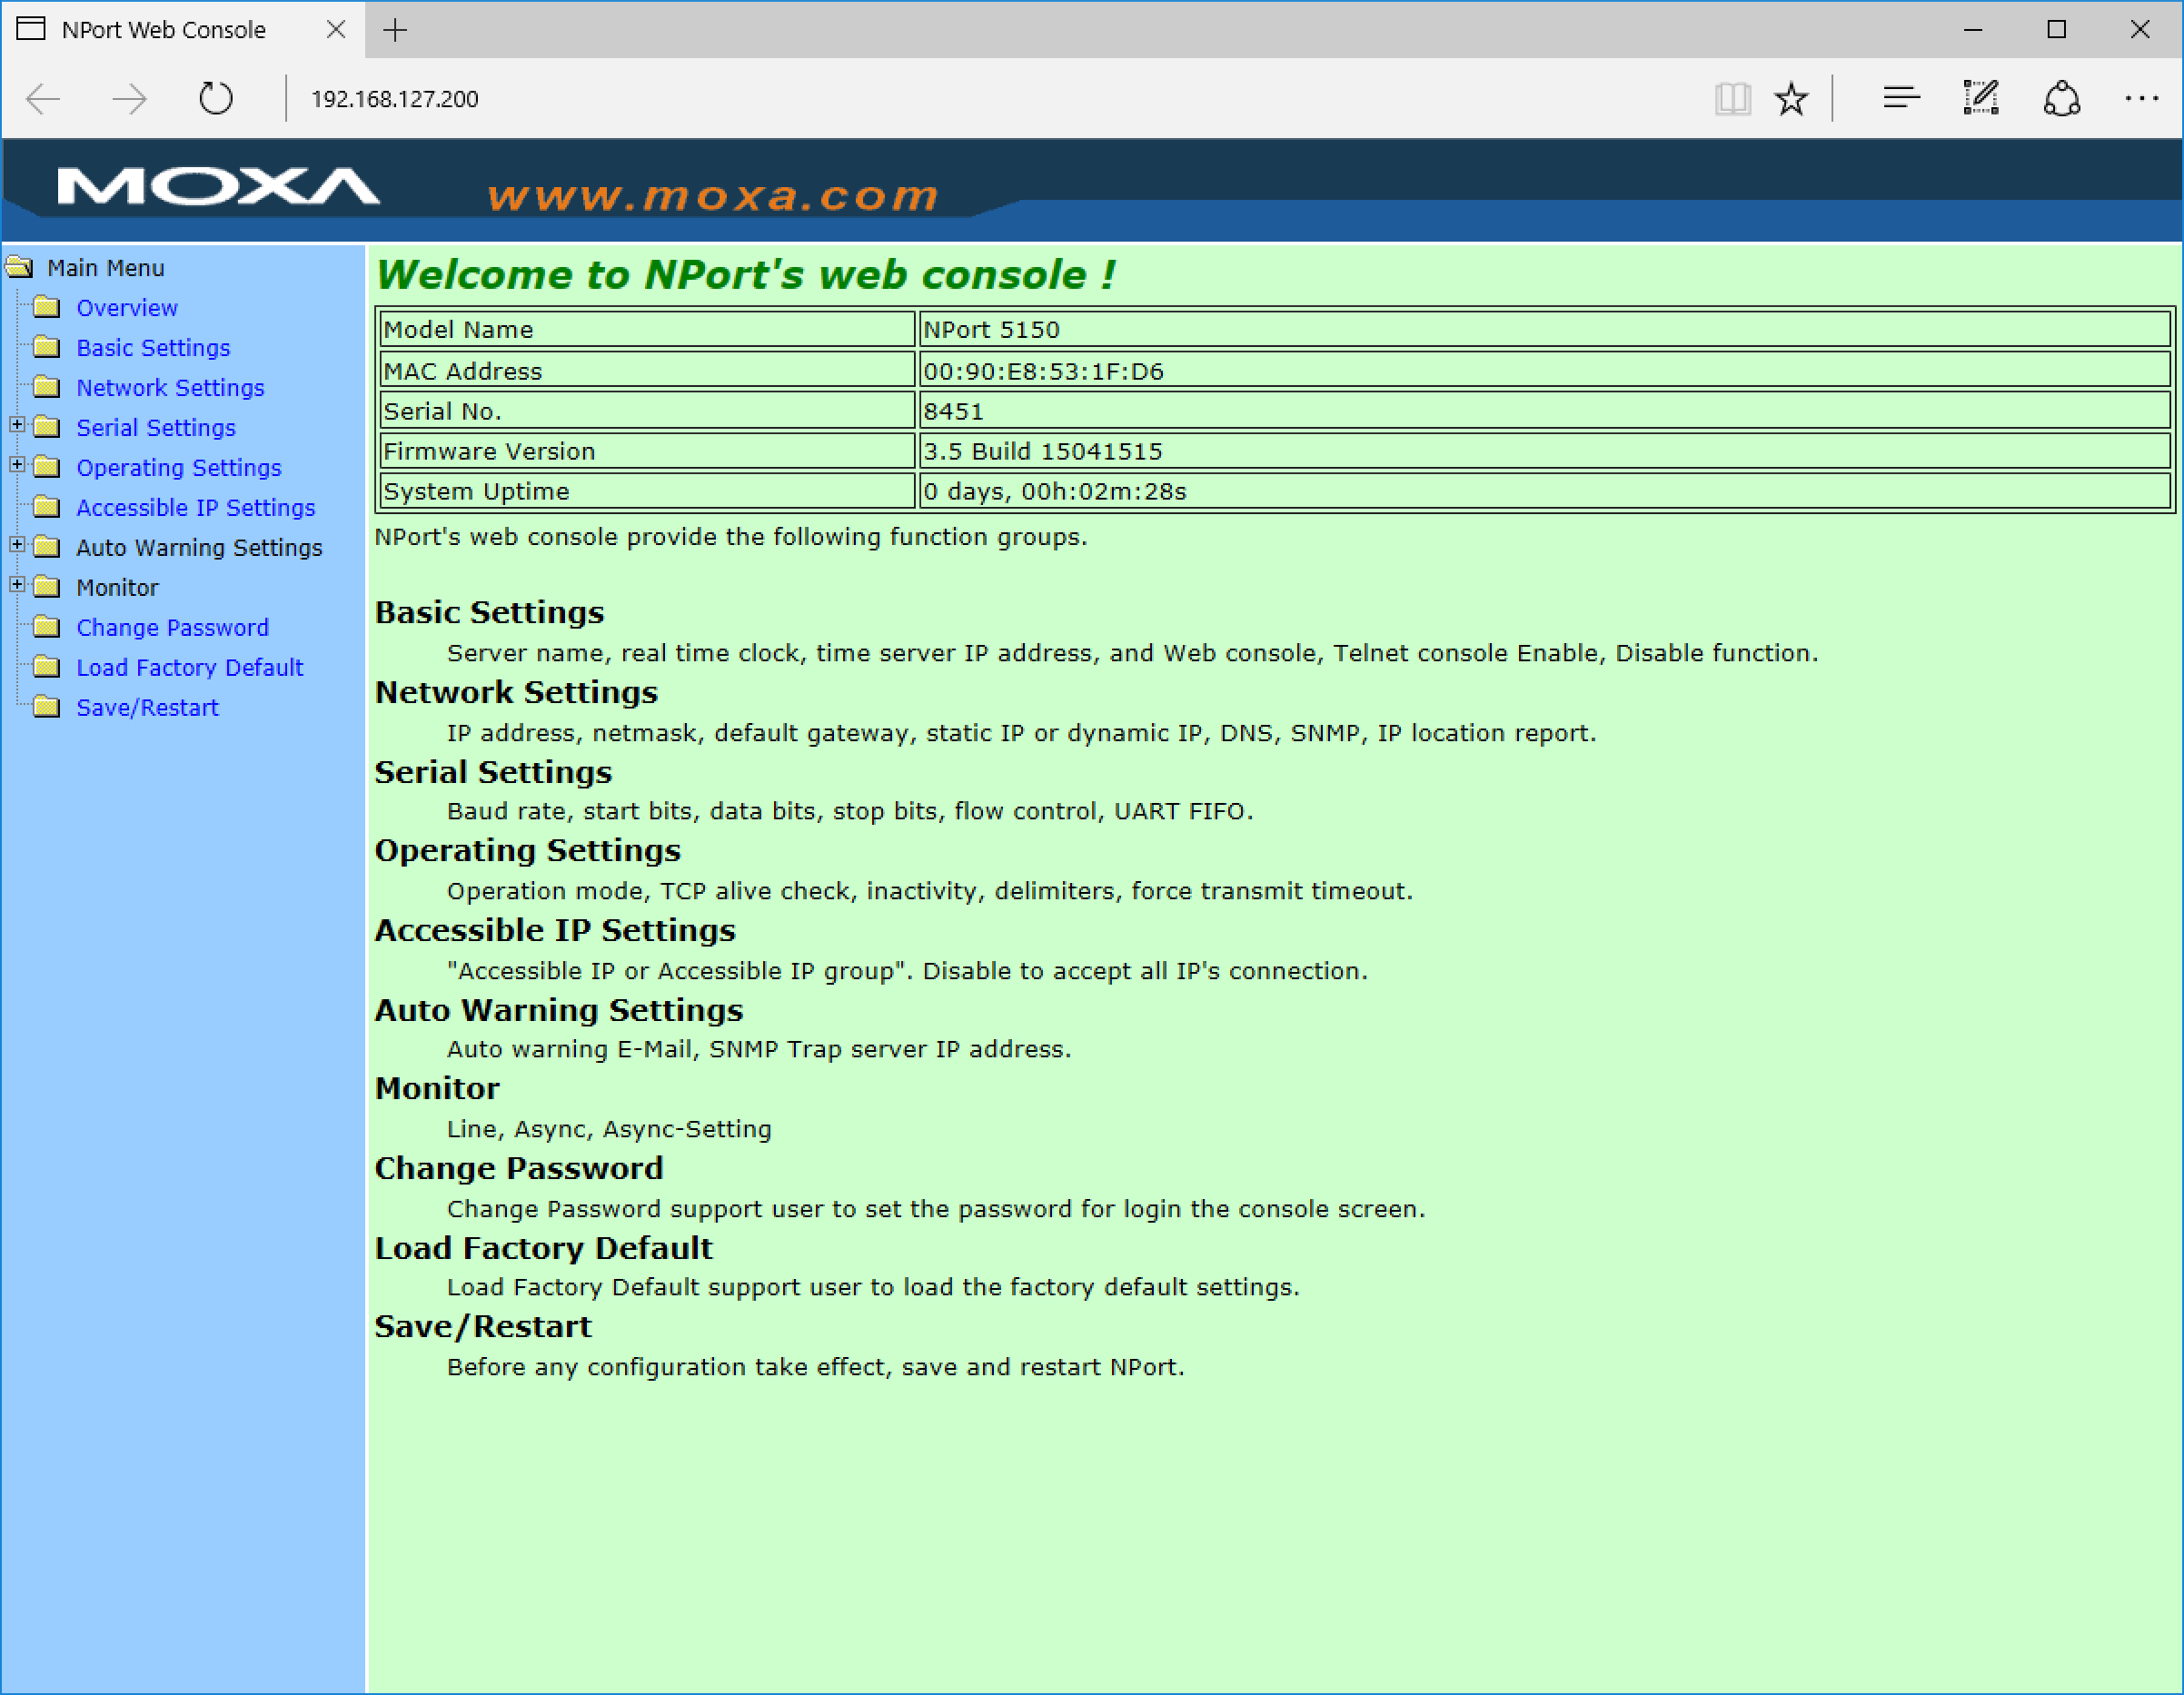Screen dimensions: 2184x1695
Task: Open the Serial Settings folder icon
Action: coord(50,427)
